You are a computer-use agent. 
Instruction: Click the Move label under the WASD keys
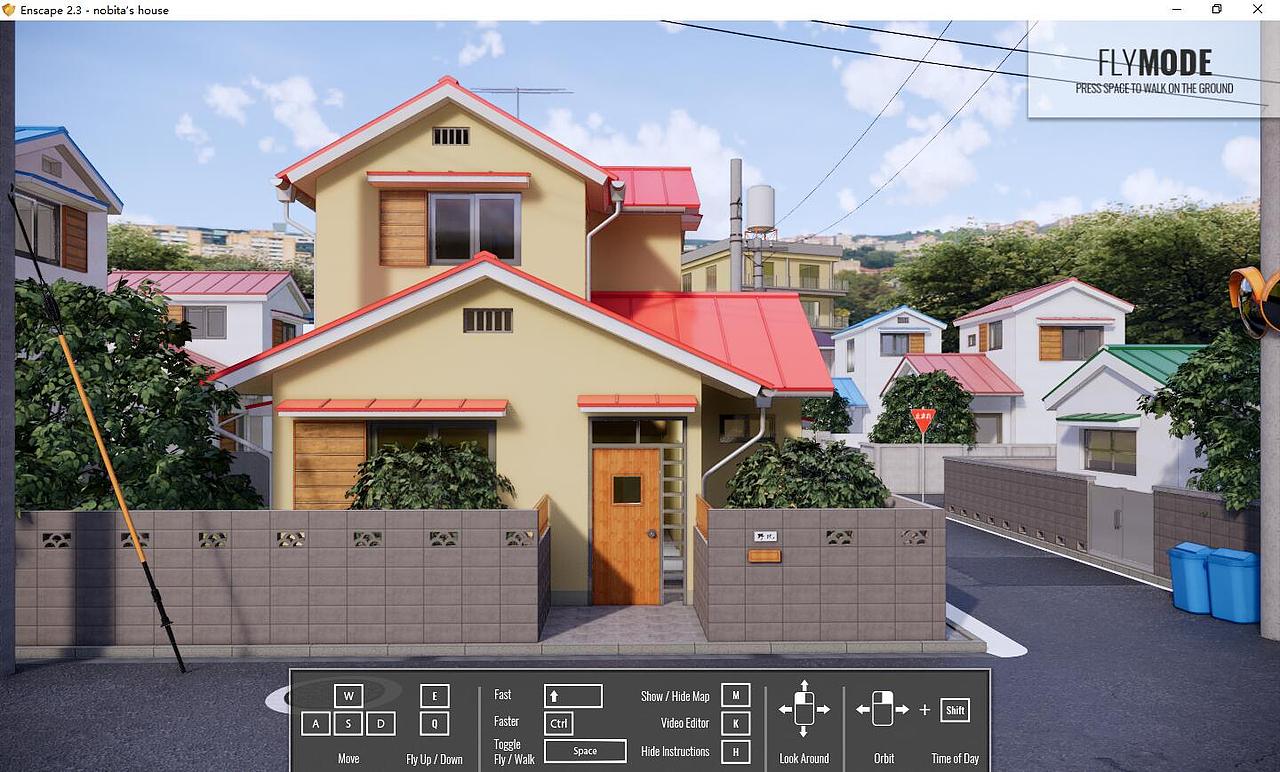[348, 758]
